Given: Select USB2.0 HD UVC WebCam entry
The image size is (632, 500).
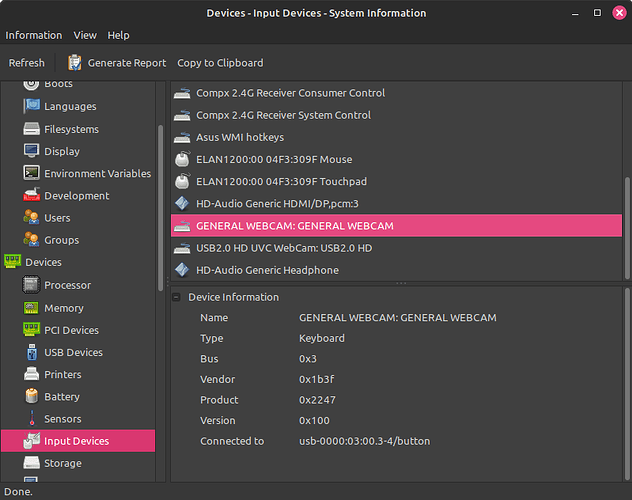Looking at the screenshot, I should 283,248.
